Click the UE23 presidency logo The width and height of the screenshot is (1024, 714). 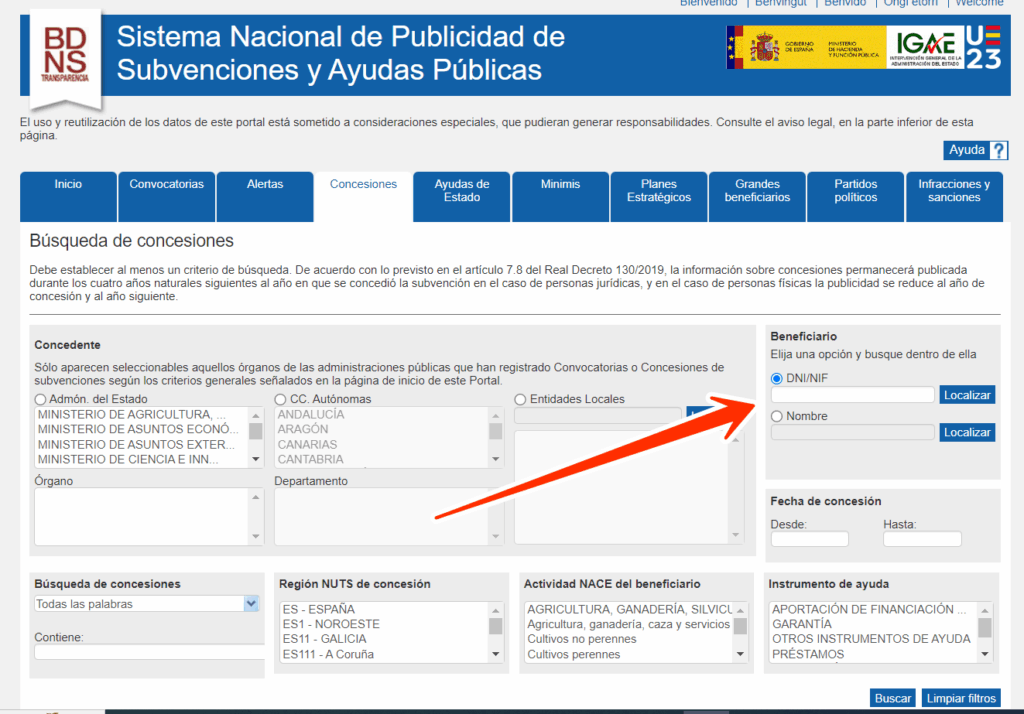point(984,47)
